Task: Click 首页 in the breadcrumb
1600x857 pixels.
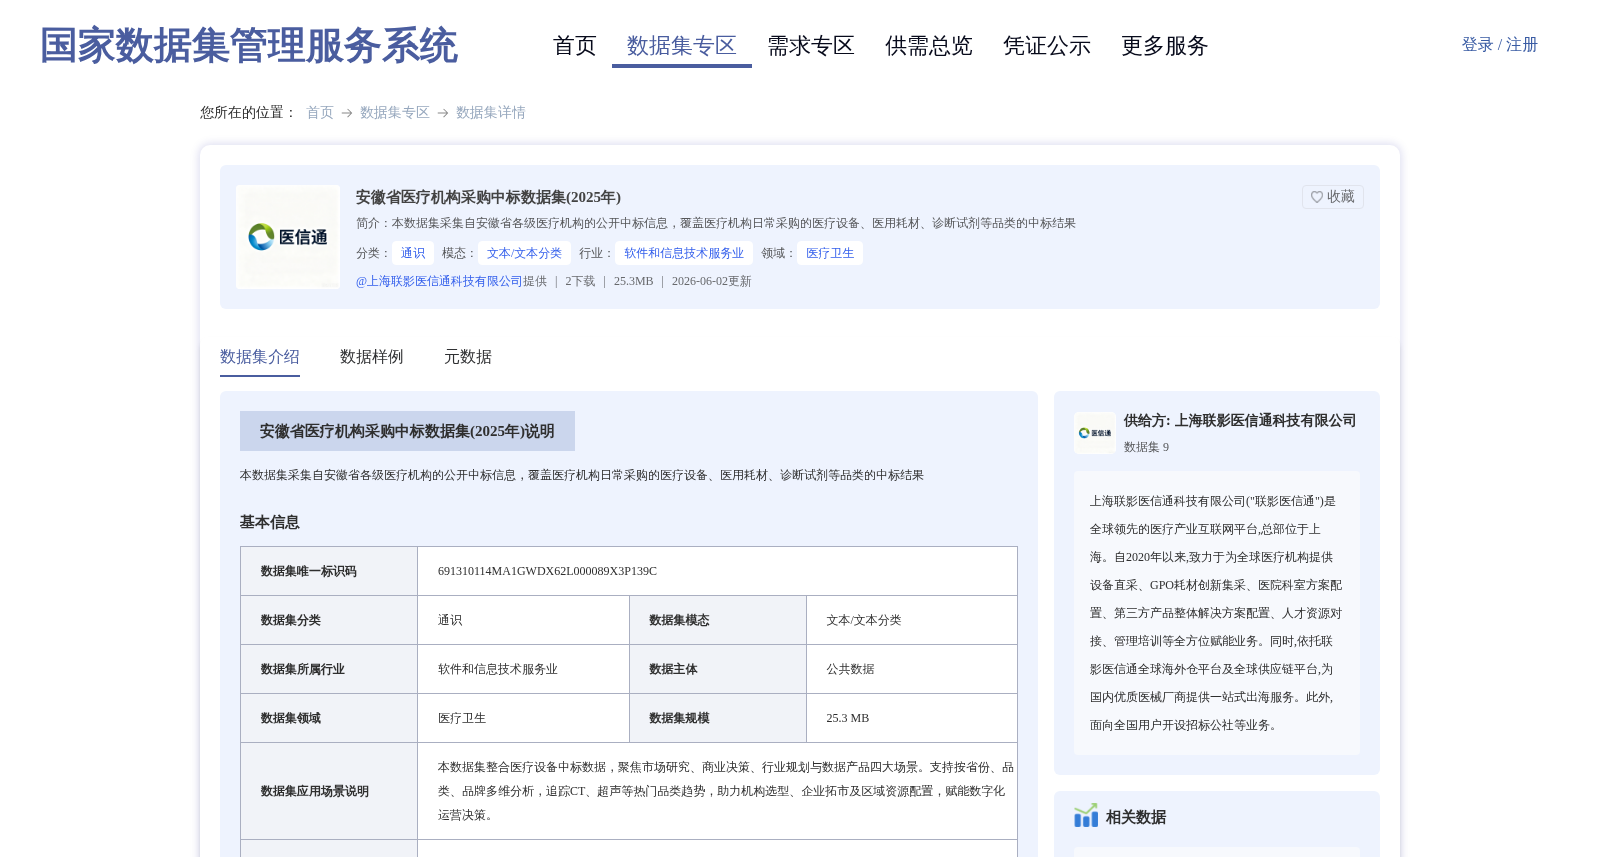Action: point(320,113)
